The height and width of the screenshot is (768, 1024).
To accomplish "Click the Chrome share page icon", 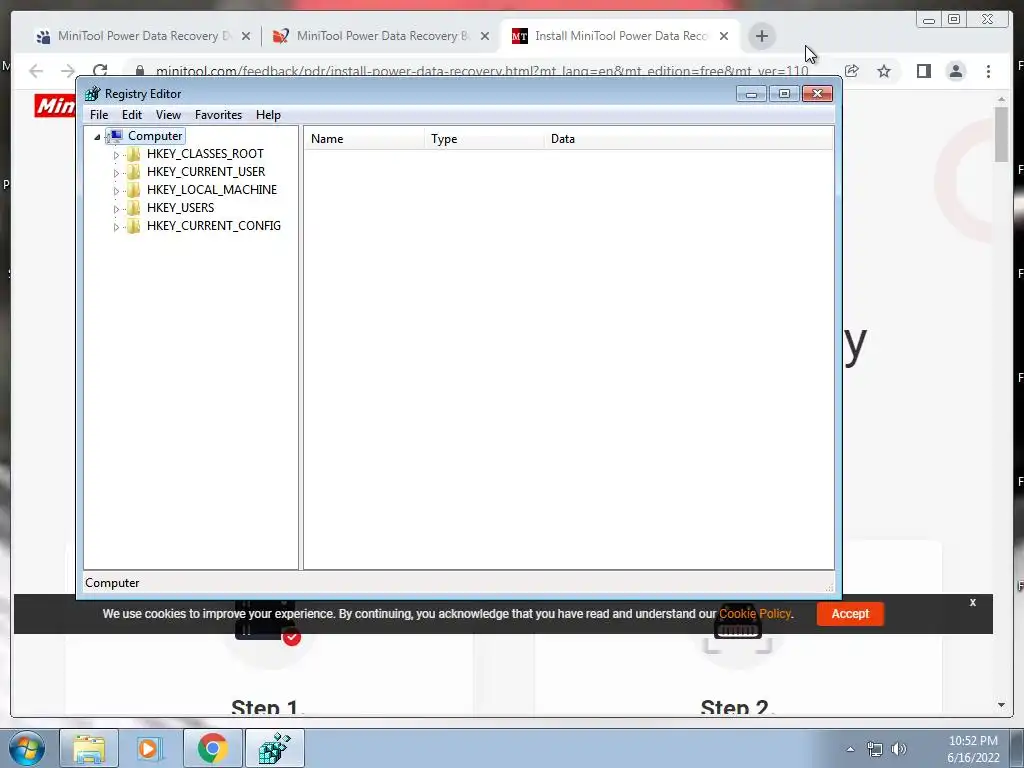I will coord(852,71).
